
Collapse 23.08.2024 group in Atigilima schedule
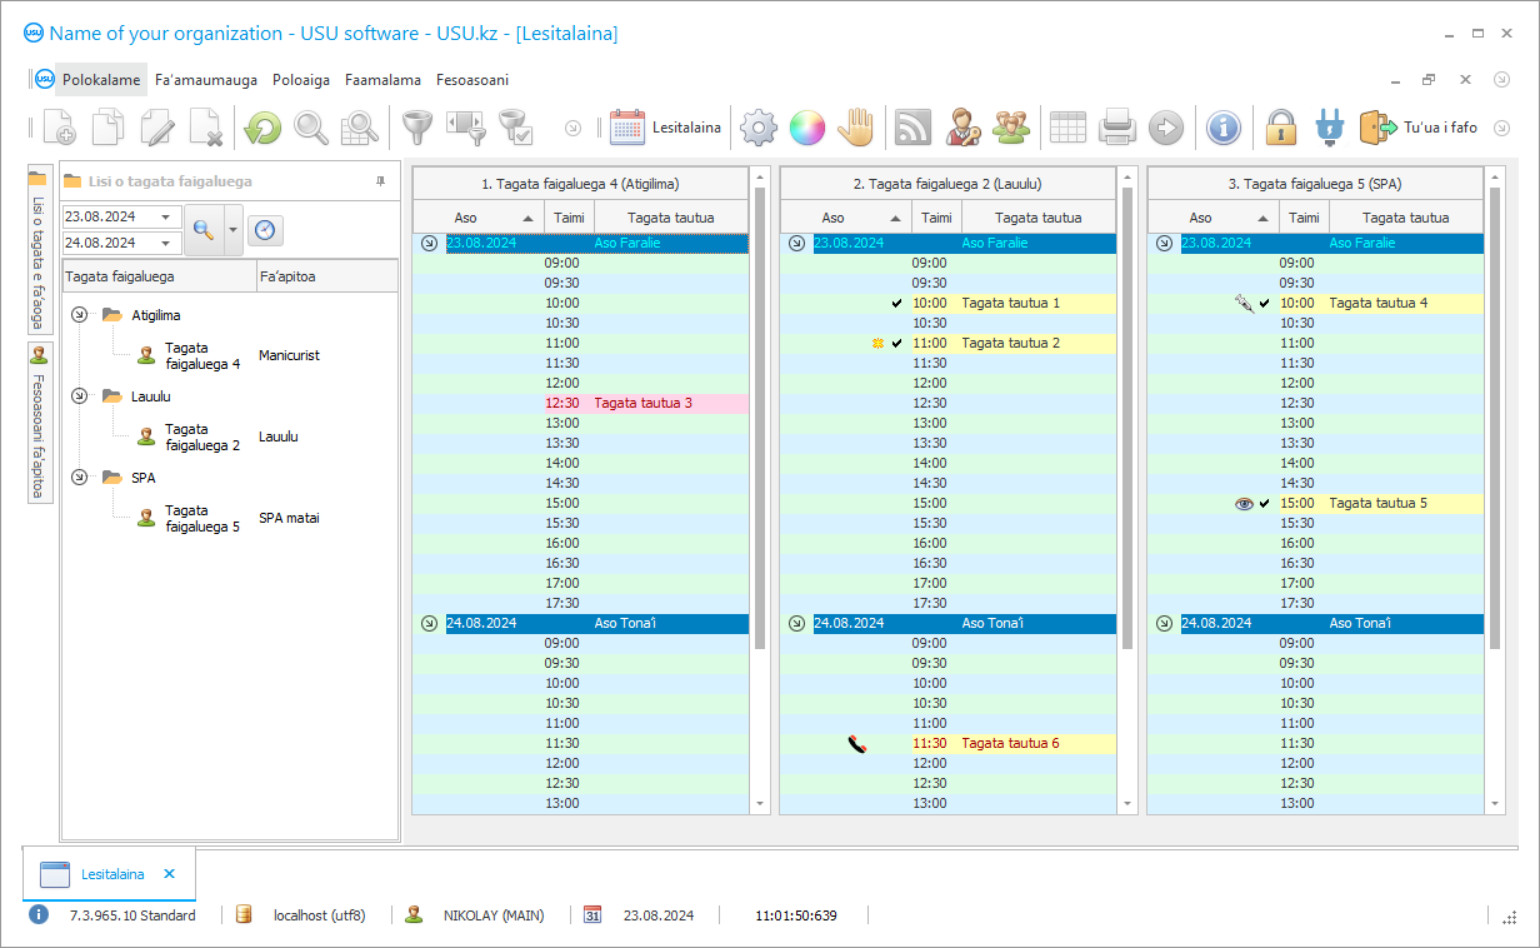point(429,243)
